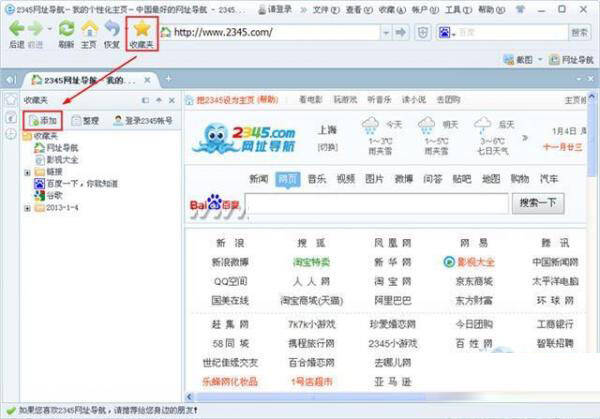Expand the 链接 folder in favorites tree
The height and width of the screenshot is (419, 600).
click(27, 173)
